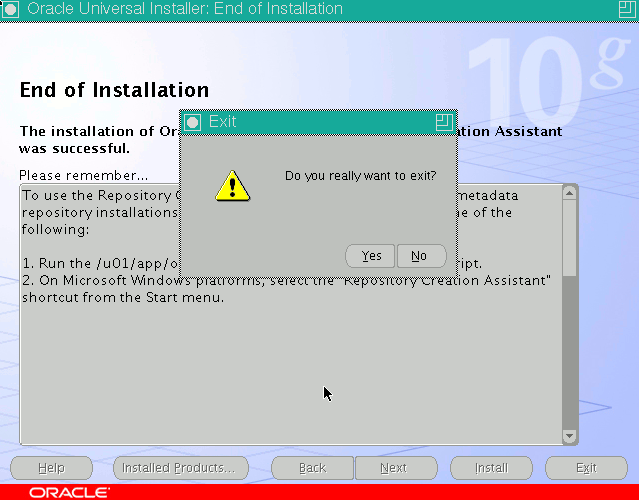Click the 'was successful.' text

[74, 148]
